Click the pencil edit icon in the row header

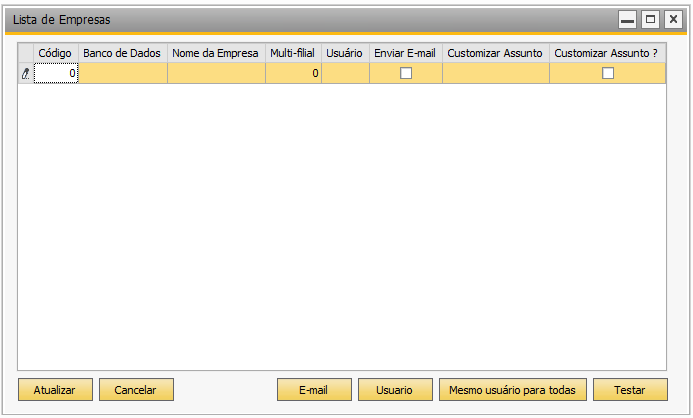pos(26,73)
